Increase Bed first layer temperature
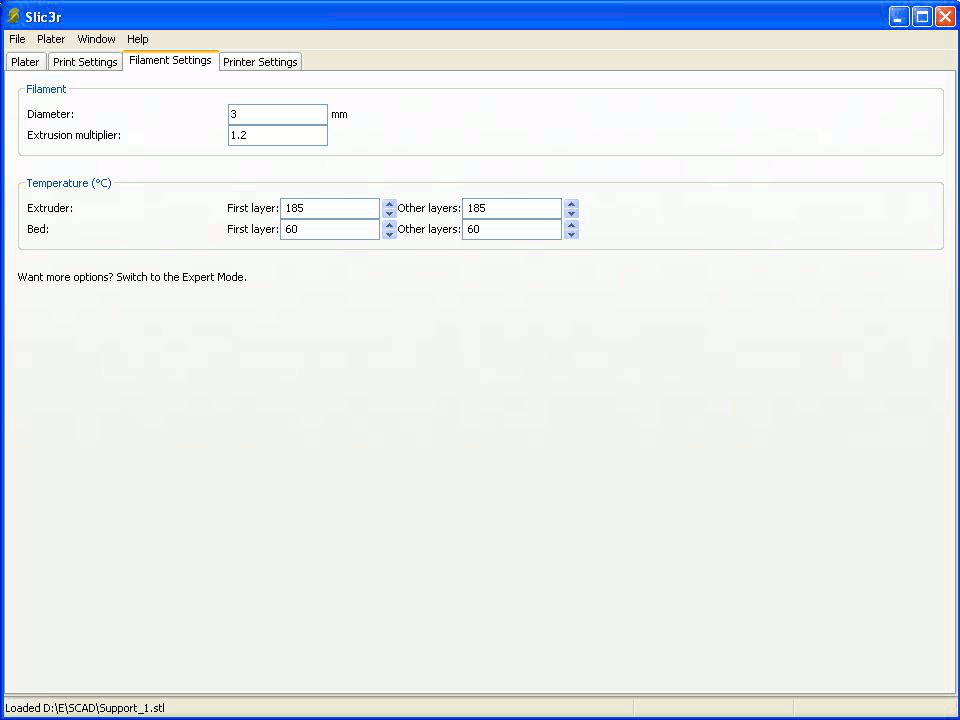Screen dimensions: 960x720 [390, 225]
